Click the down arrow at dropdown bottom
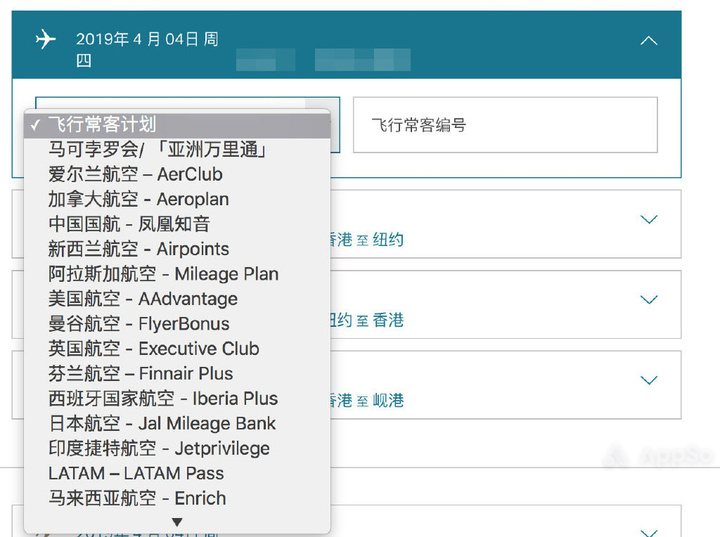The height and width of the screenshot is (537, 720). [x=177, y=522]
